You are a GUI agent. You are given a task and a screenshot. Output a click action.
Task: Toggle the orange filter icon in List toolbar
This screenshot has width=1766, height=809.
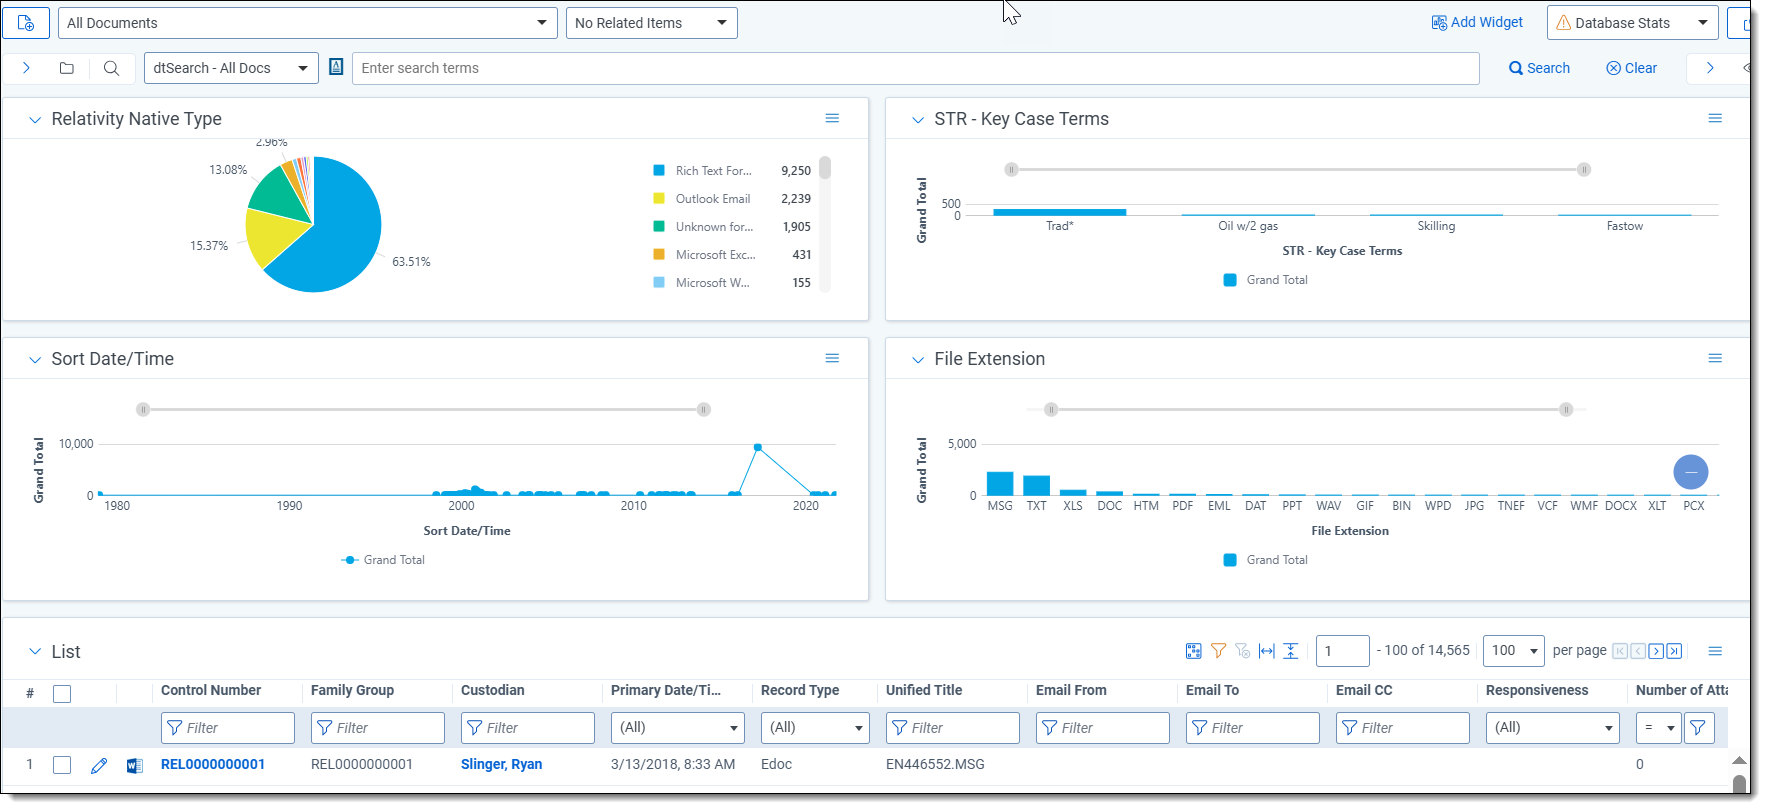coord(1218,651)
